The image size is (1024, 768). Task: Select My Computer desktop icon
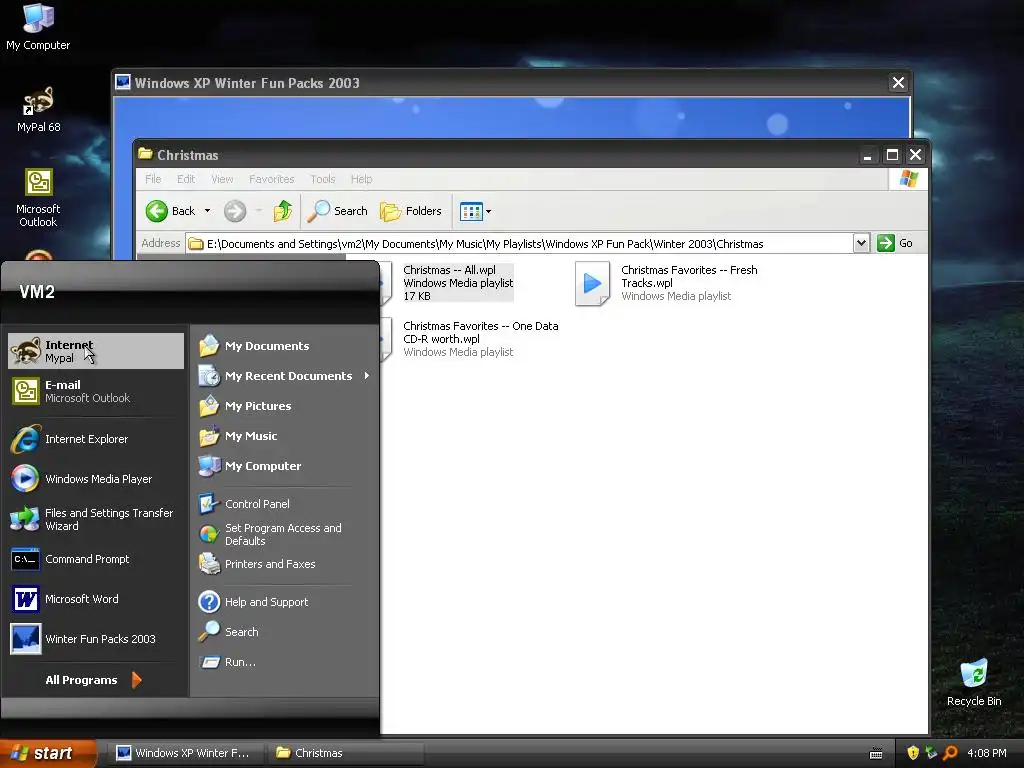pyautogui.click(x=38, y=27)
